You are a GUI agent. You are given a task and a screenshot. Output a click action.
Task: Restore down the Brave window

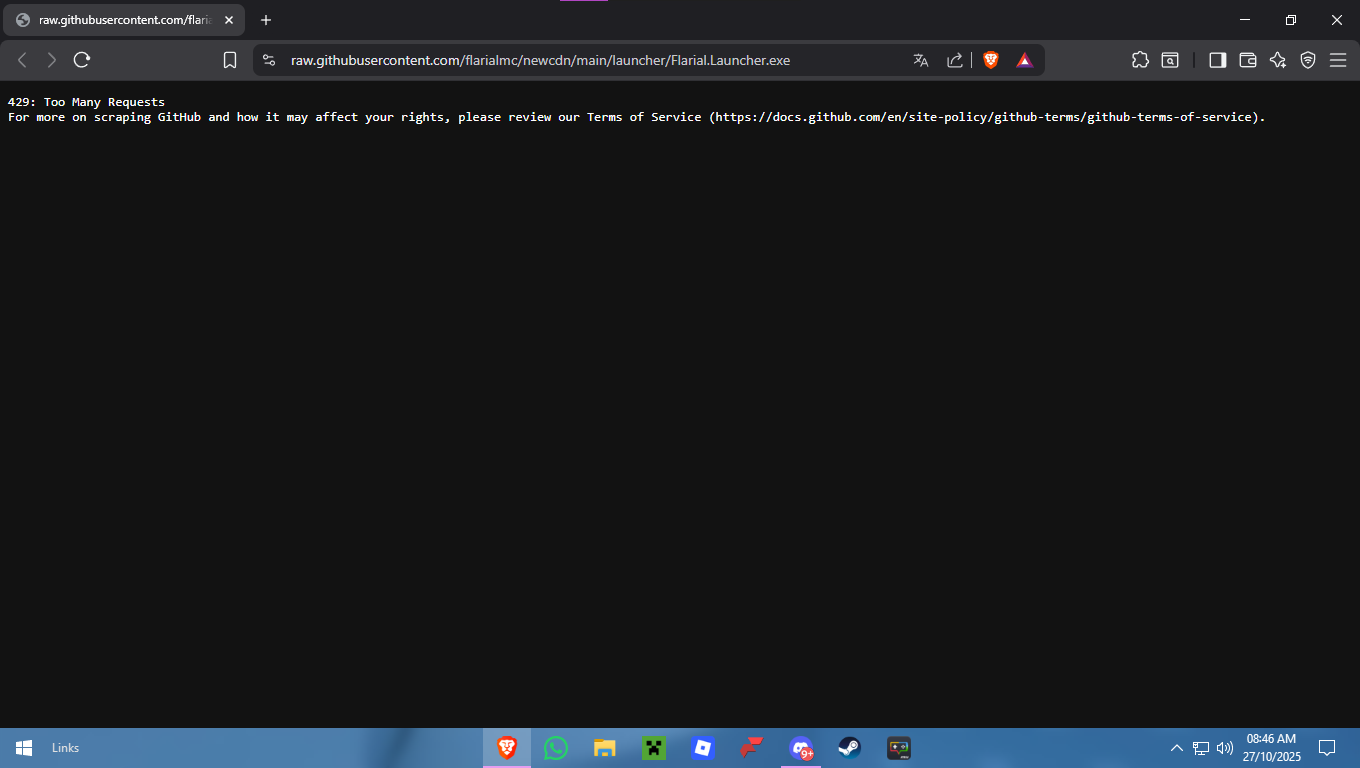point(1291,20)
